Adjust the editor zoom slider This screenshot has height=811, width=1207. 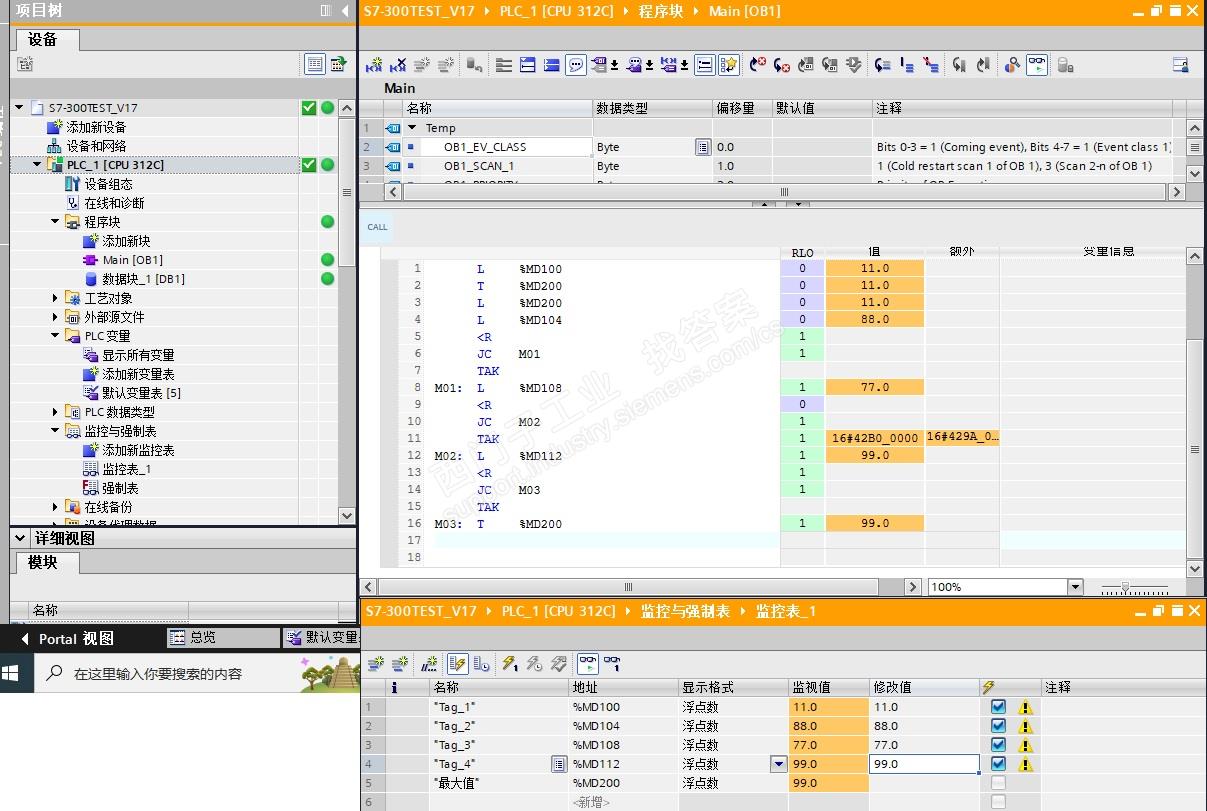point(1126,587)
